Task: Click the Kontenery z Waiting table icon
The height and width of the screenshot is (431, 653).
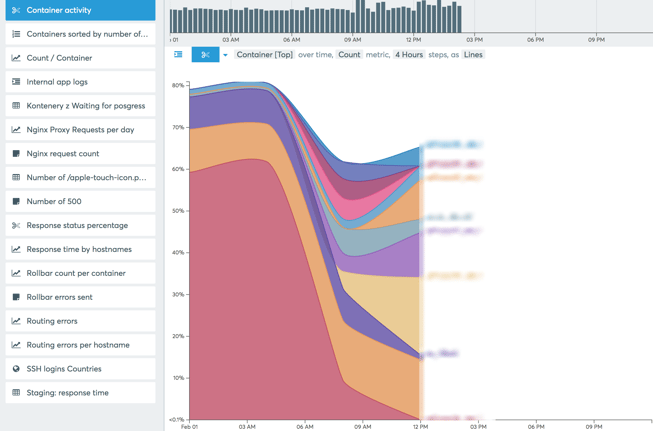Action: click(x=16, y=106)
